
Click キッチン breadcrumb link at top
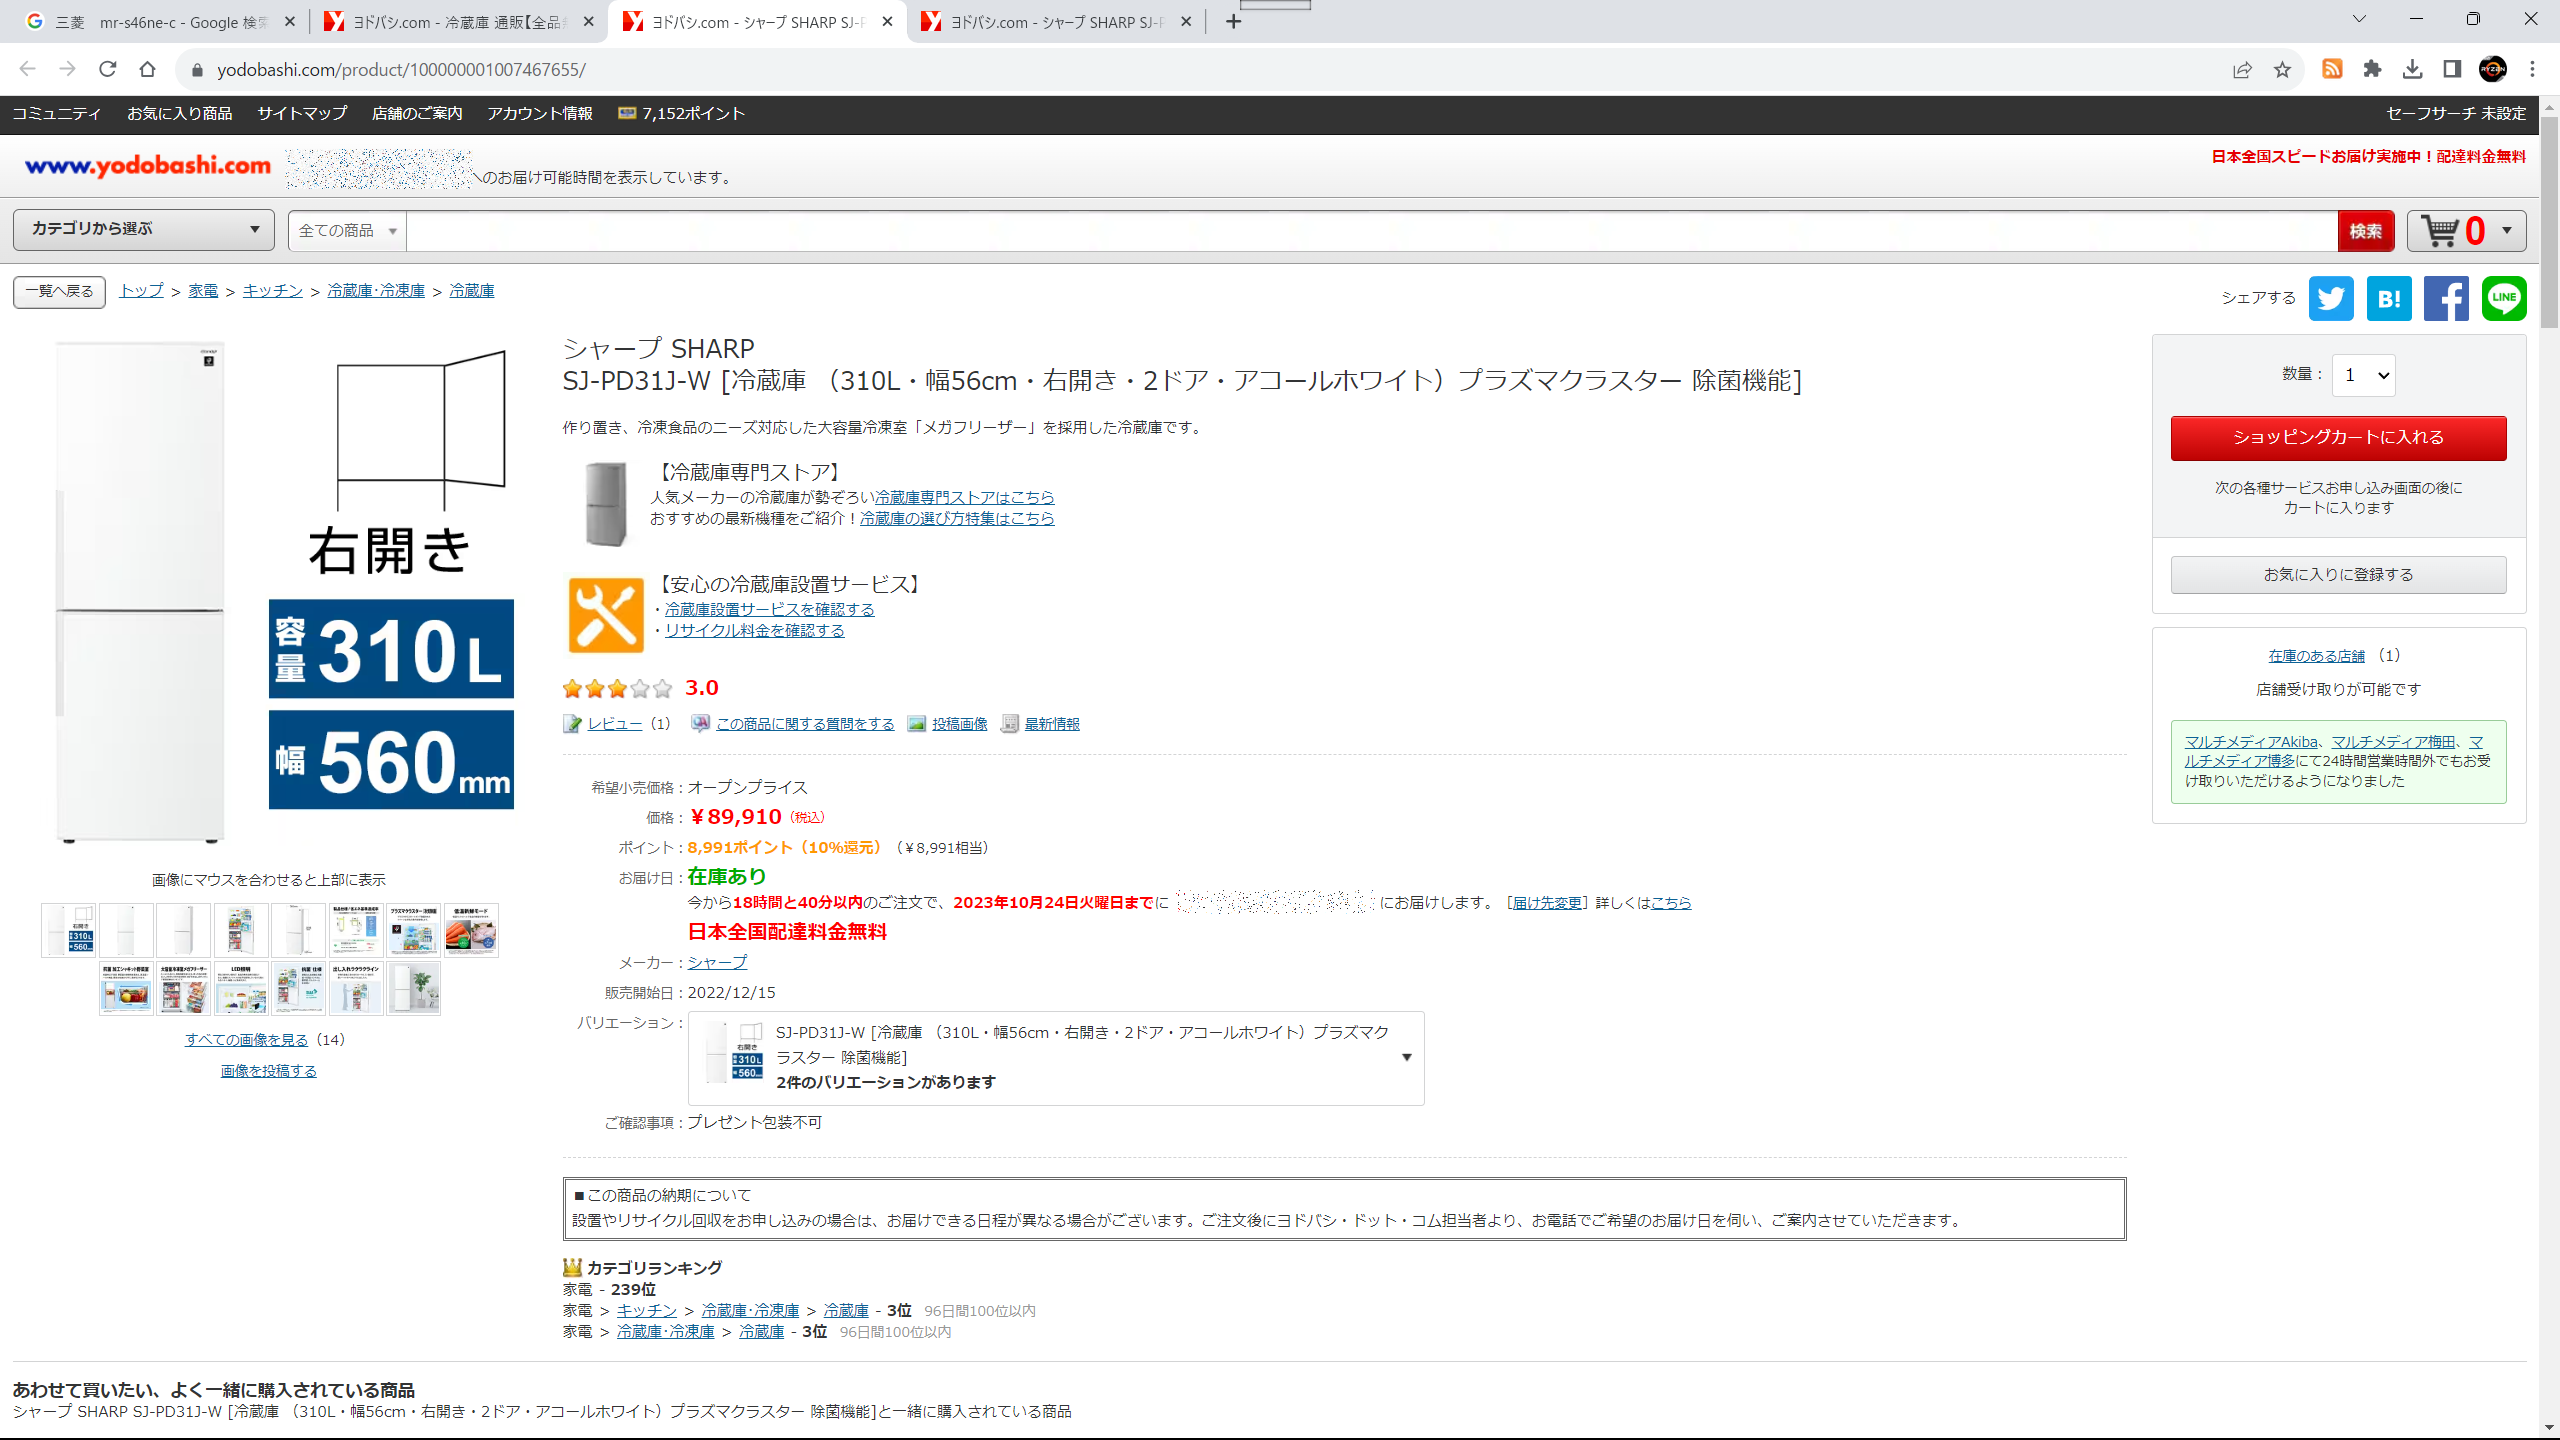tap(272, 291)
